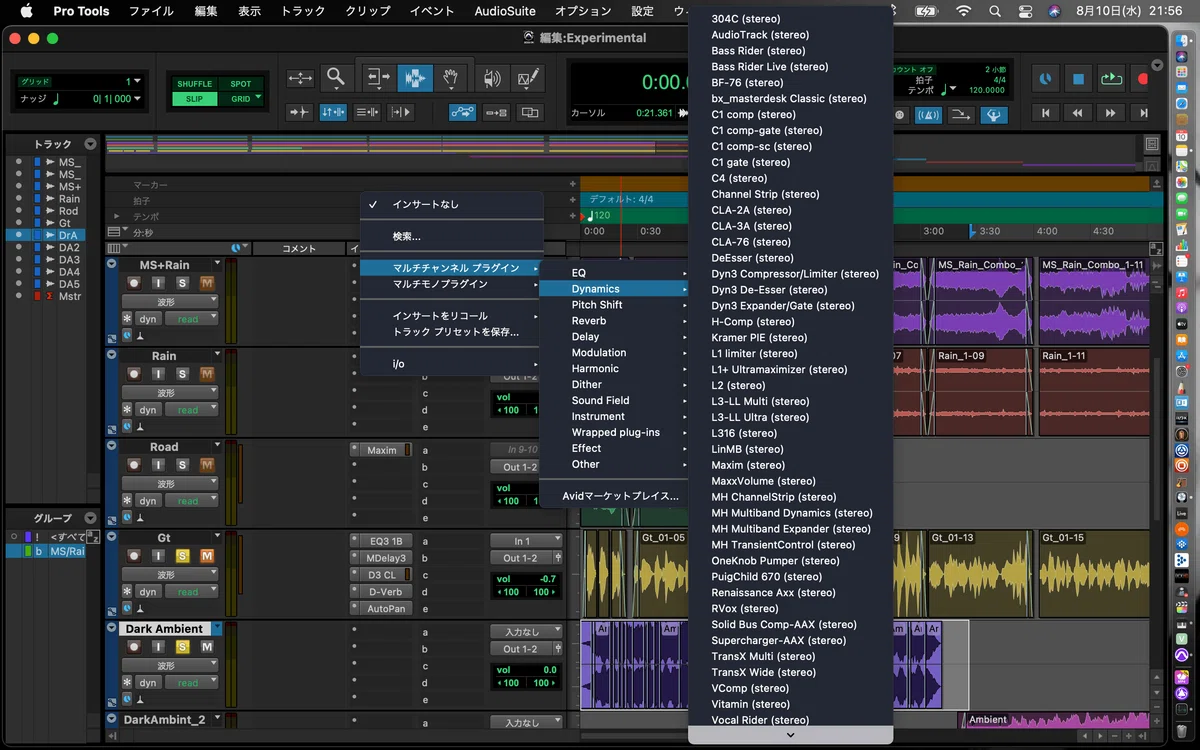Select the Selector waveform tool
The image size is (1200, 750).
click(414, 78)
